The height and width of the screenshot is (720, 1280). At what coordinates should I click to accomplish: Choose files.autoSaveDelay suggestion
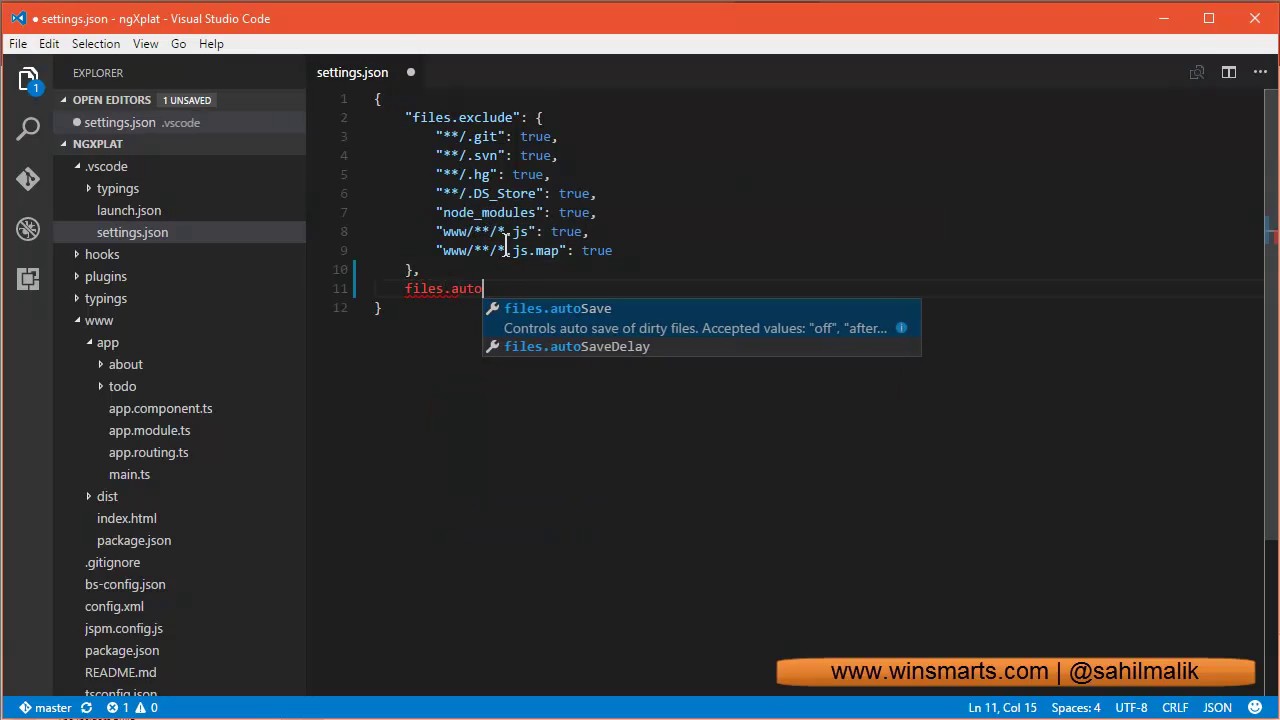click(701, 346)
